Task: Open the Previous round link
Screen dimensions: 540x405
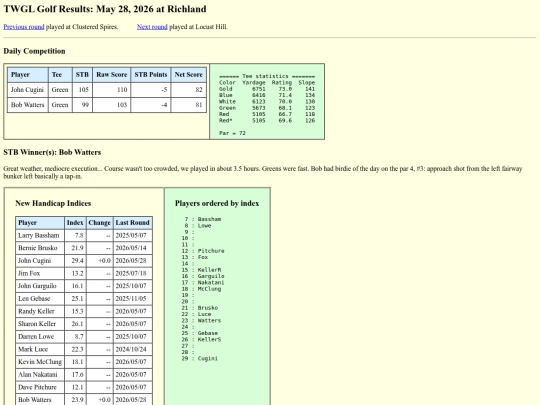Action: click(x=24, y=27)
